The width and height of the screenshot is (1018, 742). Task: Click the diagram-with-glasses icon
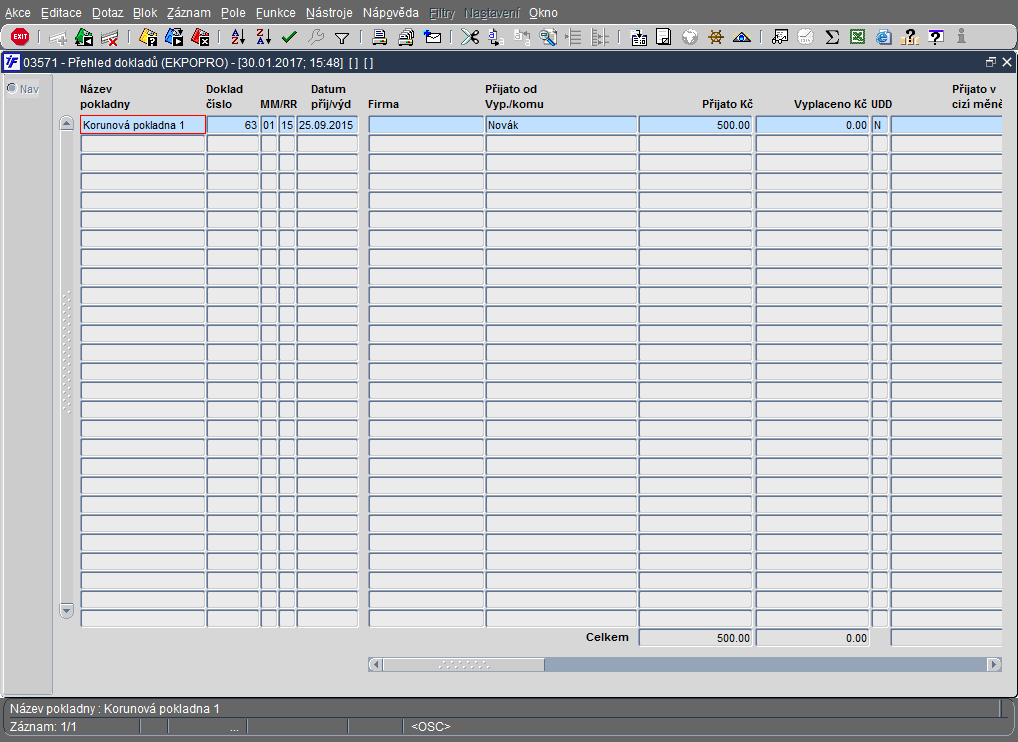click(x=780, y=38)
